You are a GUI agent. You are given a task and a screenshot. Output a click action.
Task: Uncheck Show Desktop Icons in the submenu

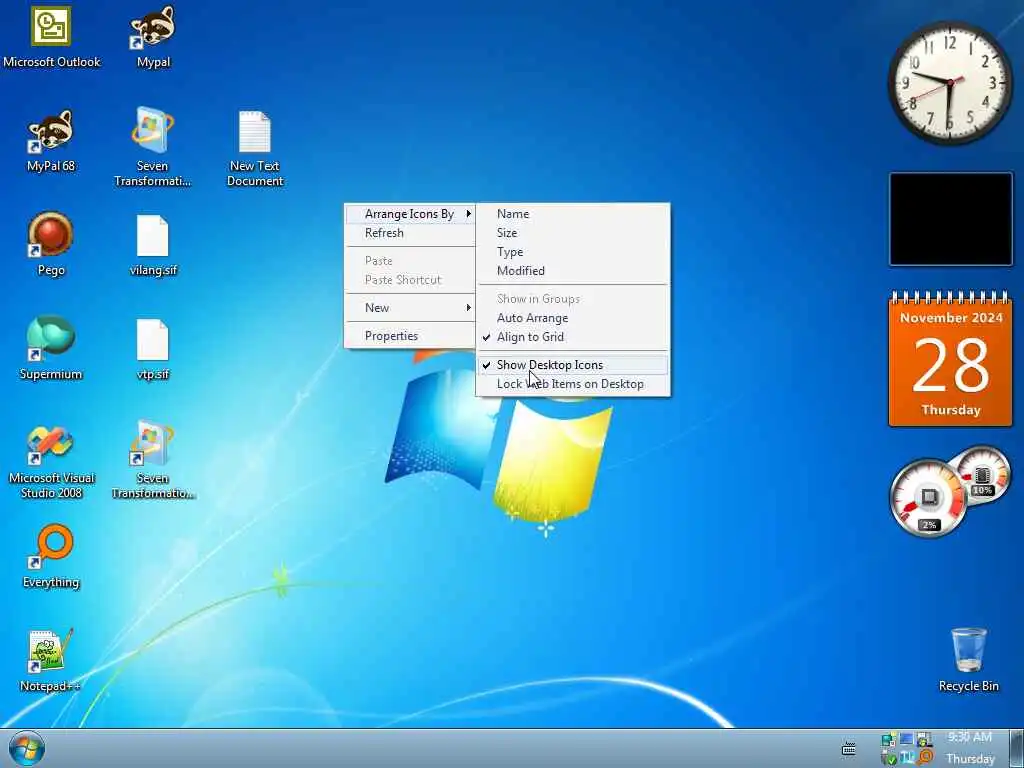click(x=573, y=365)
